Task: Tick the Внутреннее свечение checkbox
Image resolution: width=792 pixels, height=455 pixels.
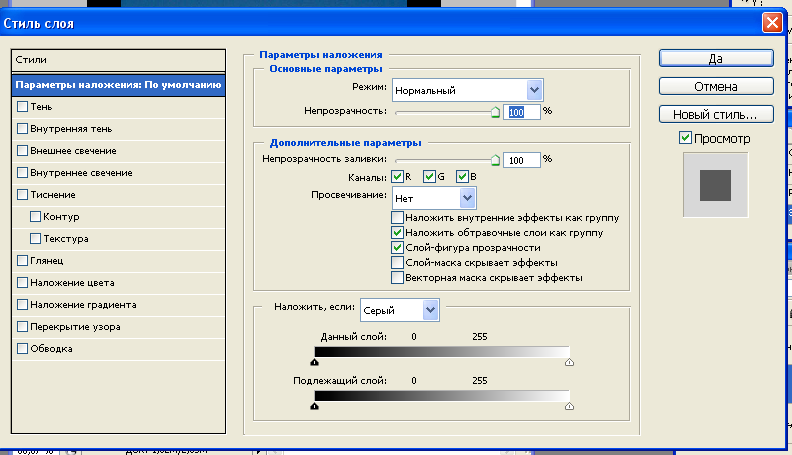Action: [22, 173]
